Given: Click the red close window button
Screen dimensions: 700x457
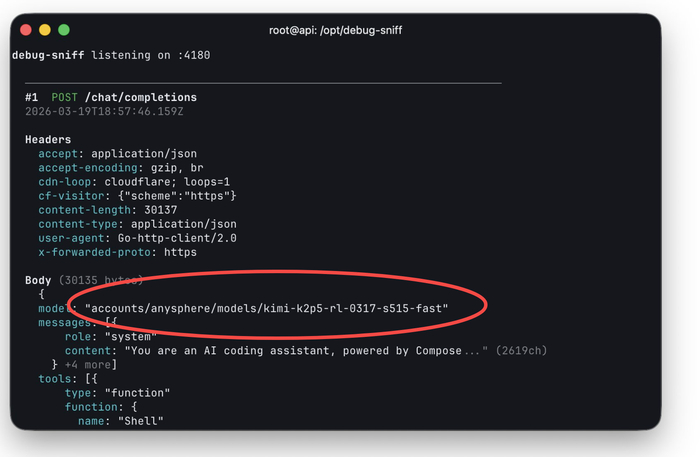Looking at the screenshot, I should click(x=26, y=30).
